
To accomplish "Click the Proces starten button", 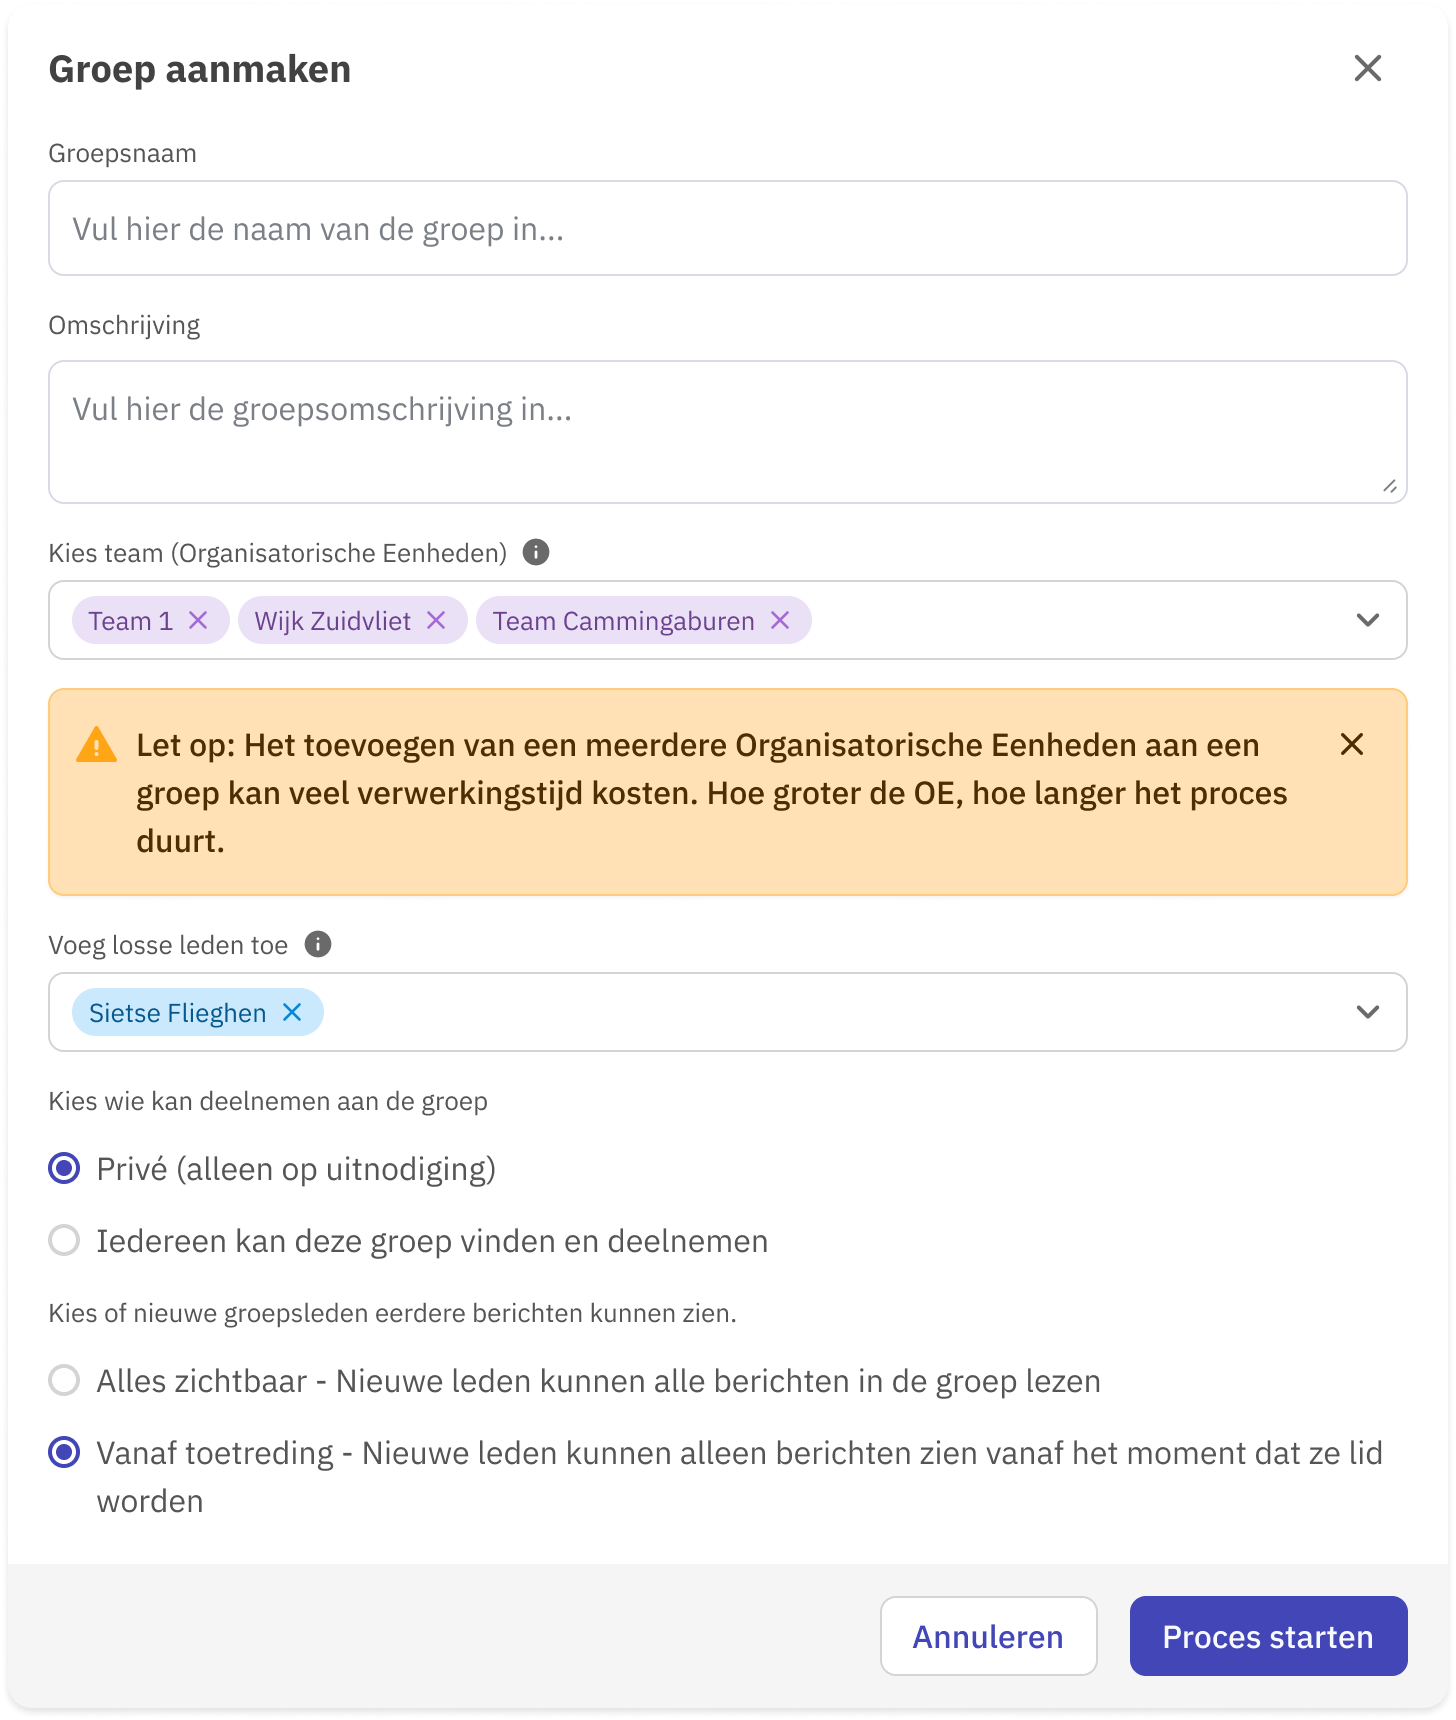I will pyautogui.click(x=1268, y=1636).
